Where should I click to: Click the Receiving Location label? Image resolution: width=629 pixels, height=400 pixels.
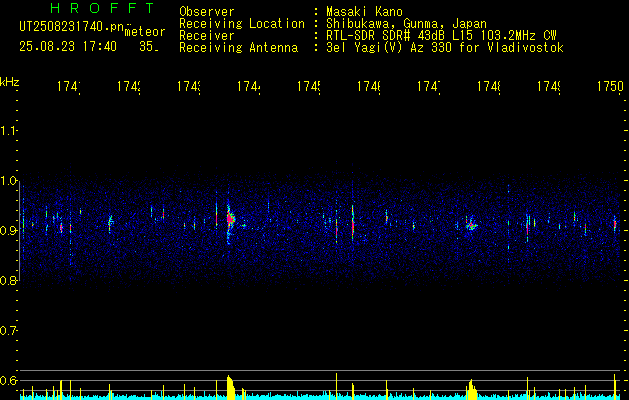click(x=242, y=24)
